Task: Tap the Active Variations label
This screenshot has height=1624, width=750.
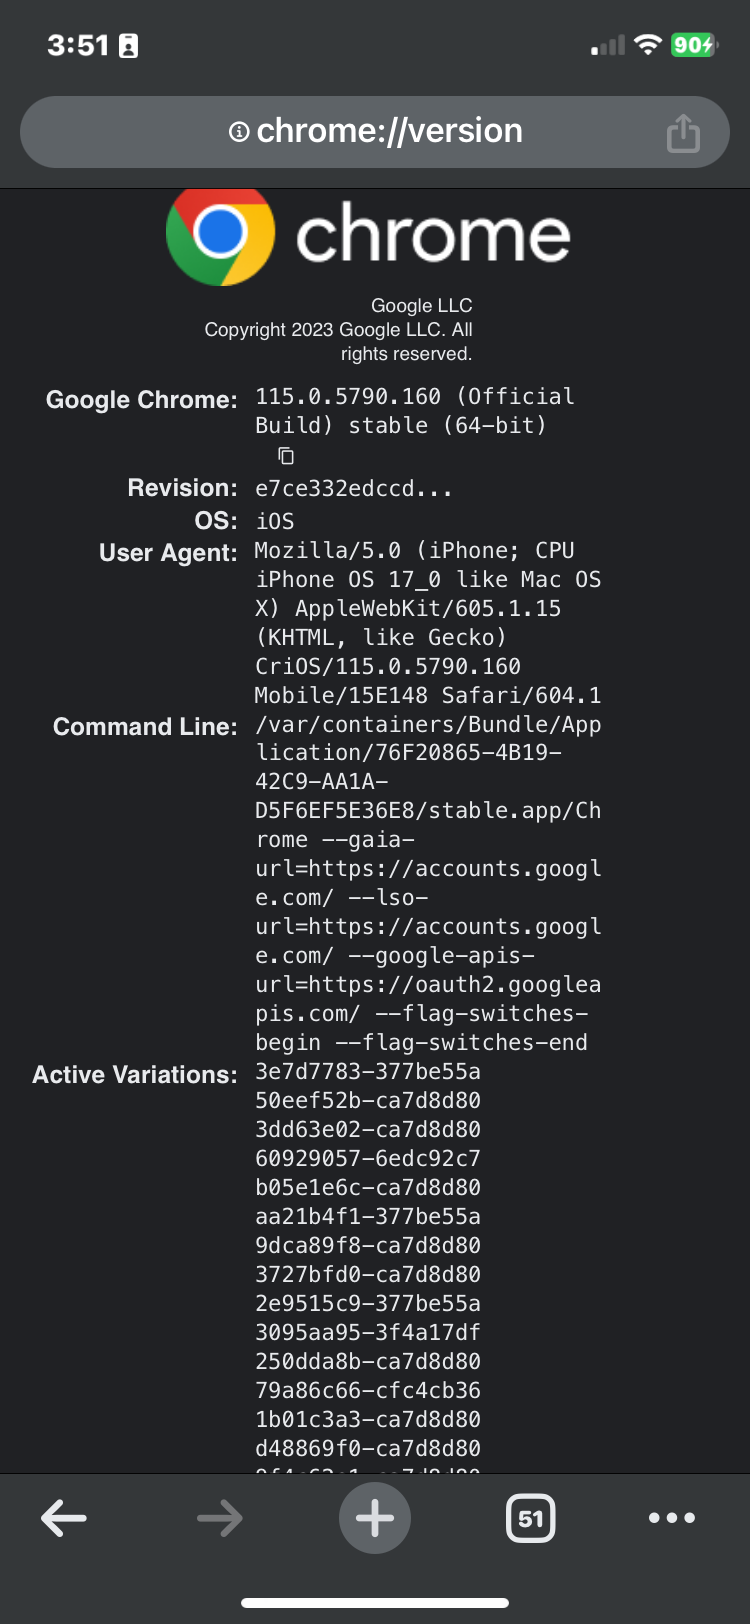Action: click(x=133, y=1073)
